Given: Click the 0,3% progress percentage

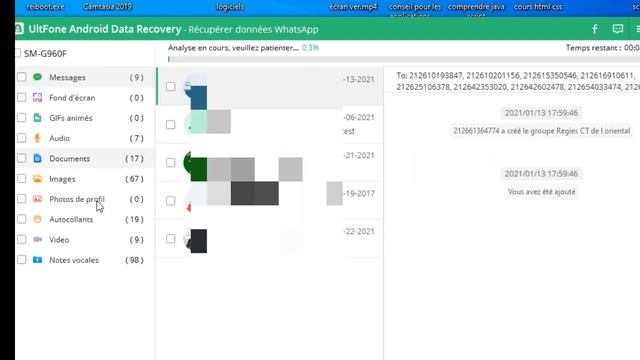Looking at the screenshot, I should 310,48.
